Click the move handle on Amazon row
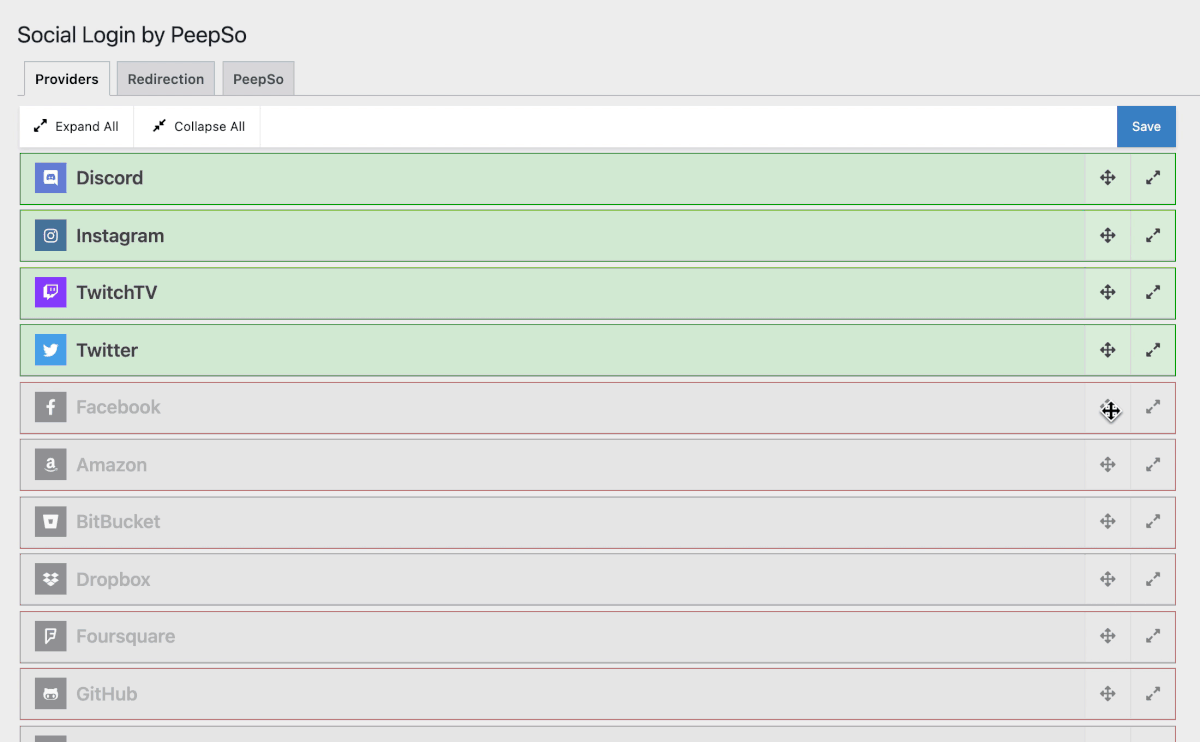 (1108, 465)
